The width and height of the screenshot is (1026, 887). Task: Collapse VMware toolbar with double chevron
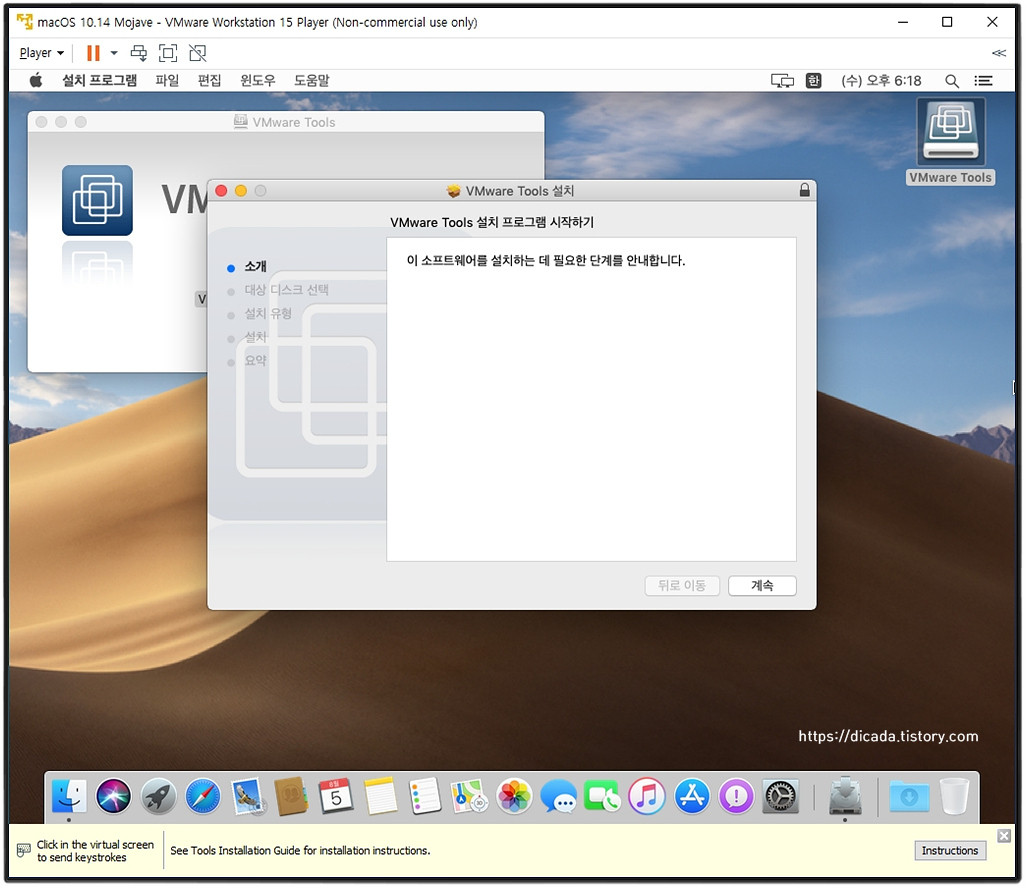(999, 53)
